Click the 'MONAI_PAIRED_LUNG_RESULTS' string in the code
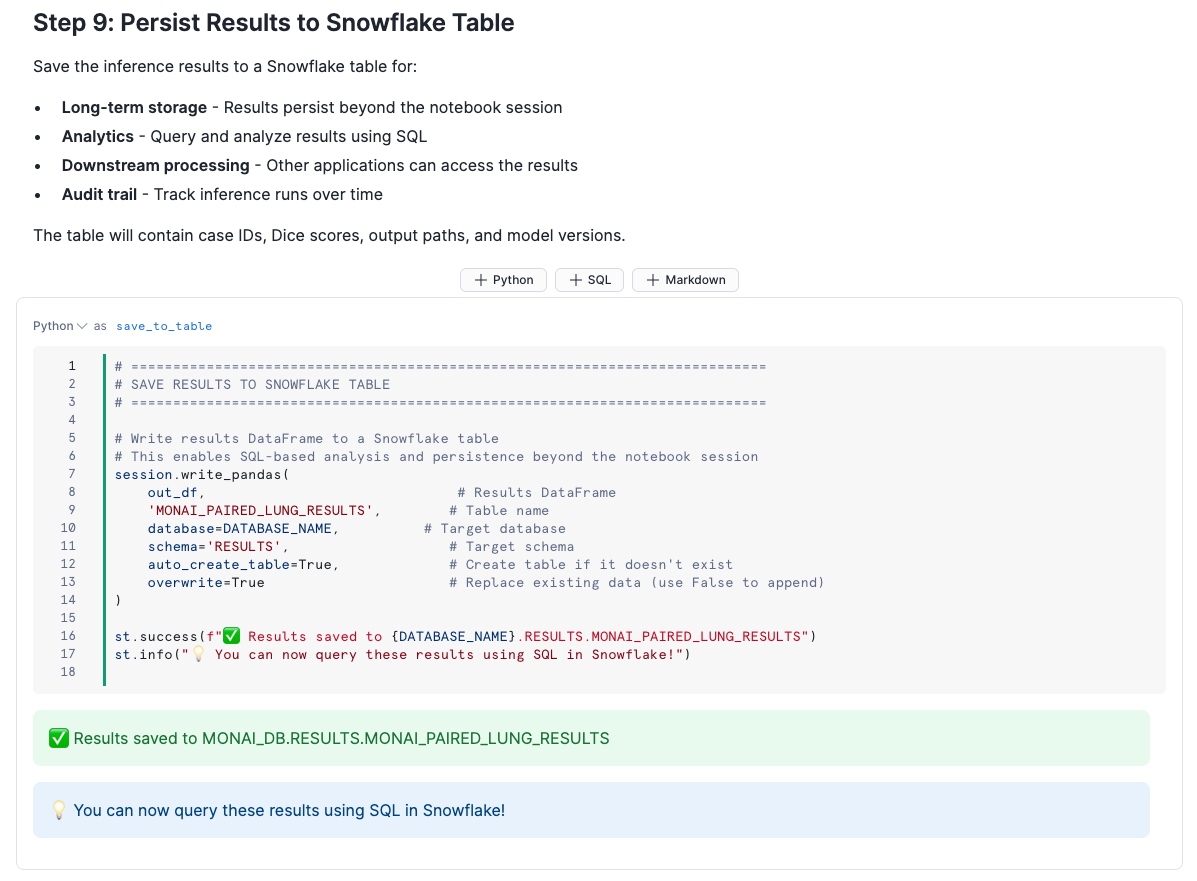 click(263, 510)
